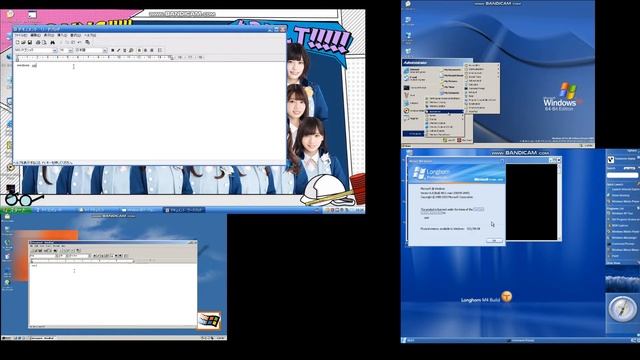Click inside the Japanese WordPad document area
The height and width of the screenshot is (360, 640).
pyautogui.click(x=149, y=110)
